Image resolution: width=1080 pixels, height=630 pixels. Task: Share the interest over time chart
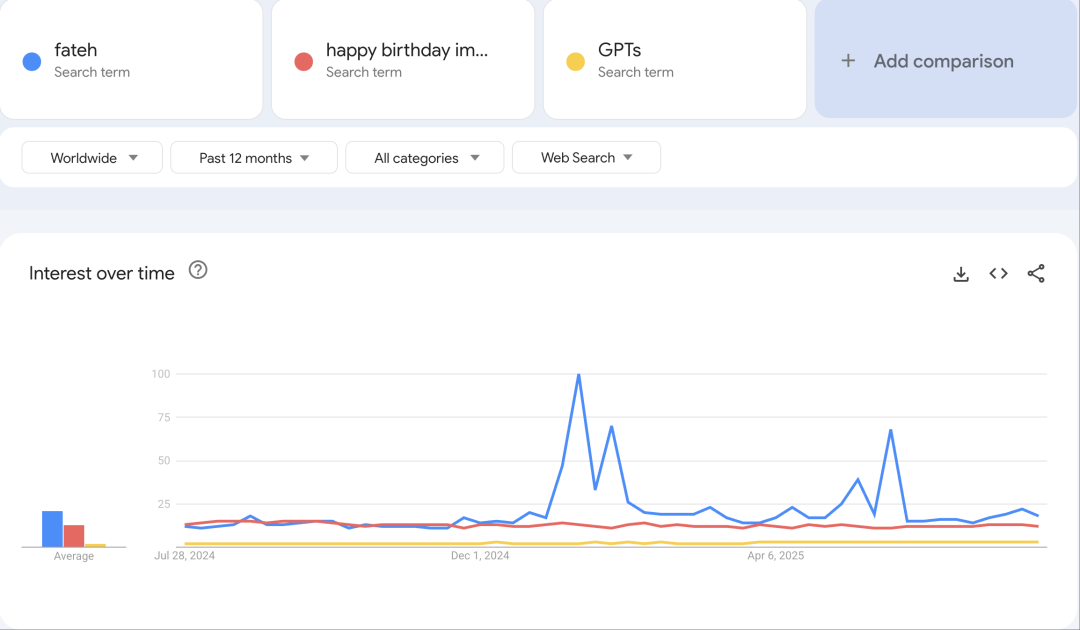pyautogui.click(x=1036, y=274)
